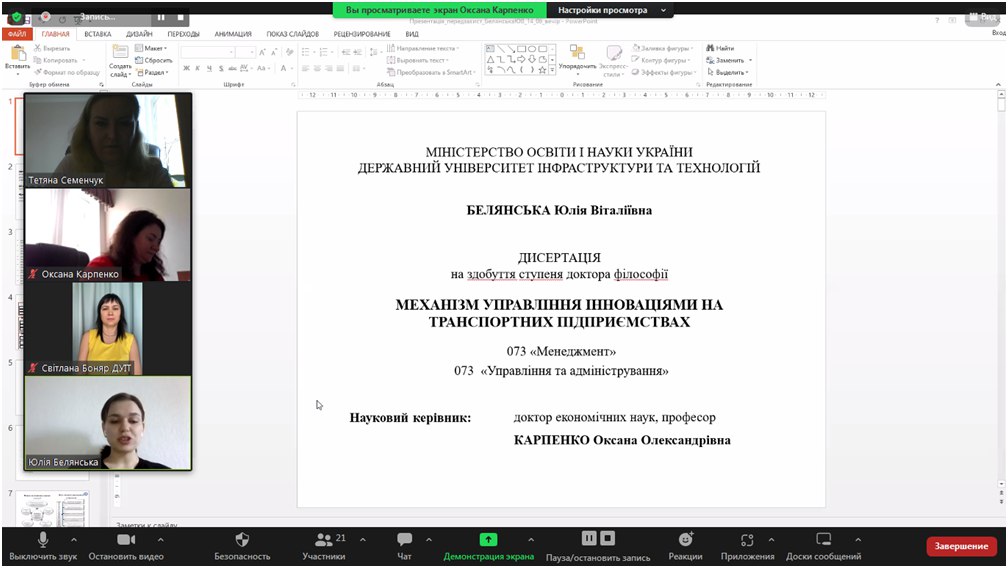Expand screen share options arrow
The height and width of the screenshot is (568, 1008).
(531, 540)
